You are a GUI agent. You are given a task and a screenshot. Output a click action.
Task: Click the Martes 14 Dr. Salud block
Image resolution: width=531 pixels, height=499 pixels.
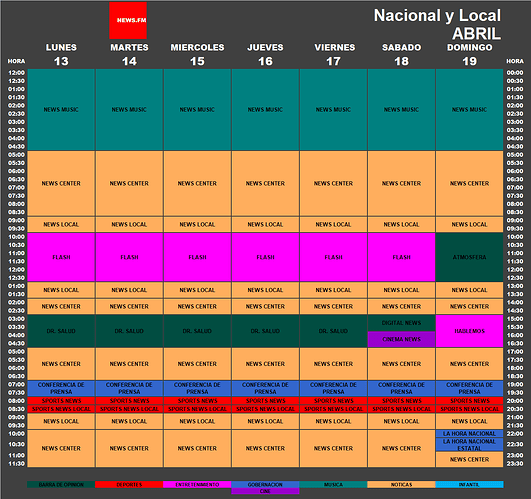(129, 331)
